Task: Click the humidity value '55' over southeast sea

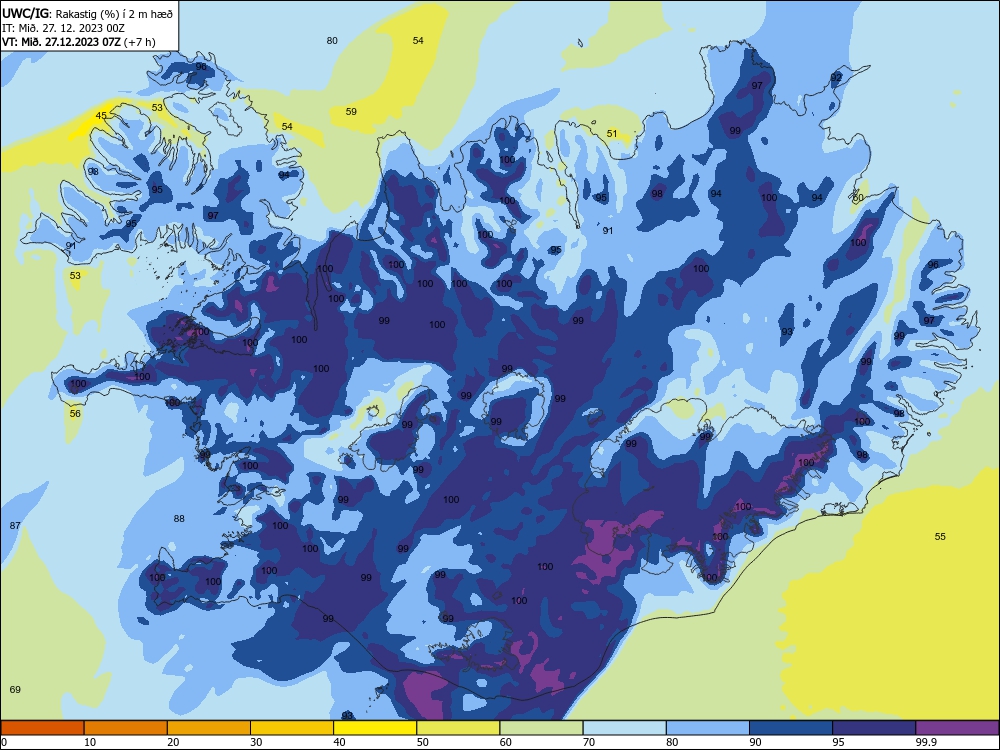Action: (x=940, y=536)
